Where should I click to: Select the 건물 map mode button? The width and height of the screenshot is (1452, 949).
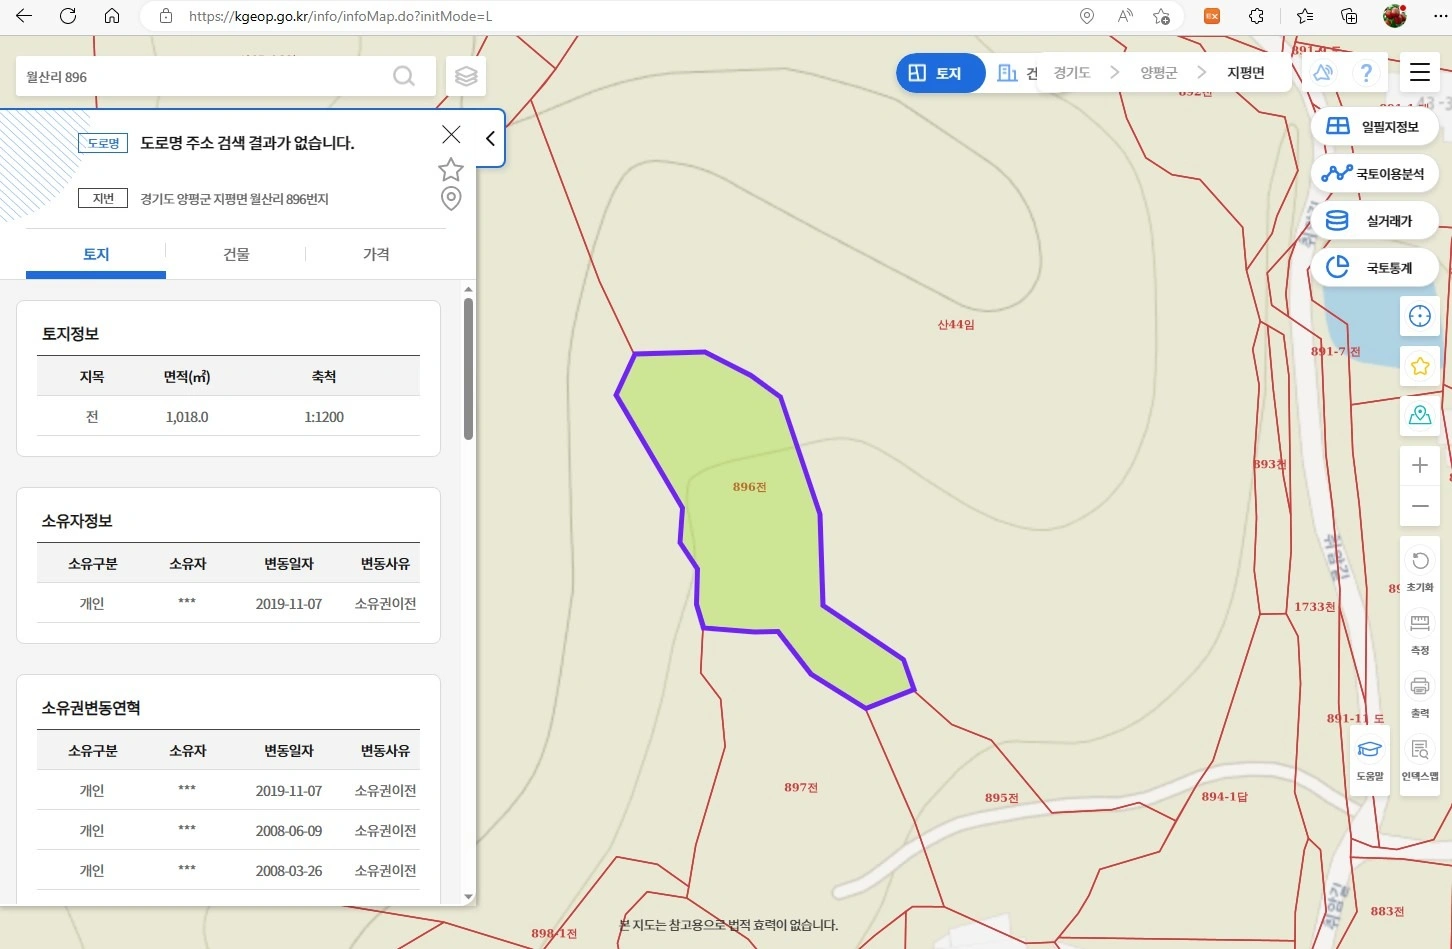click(x=1017, y=73)
